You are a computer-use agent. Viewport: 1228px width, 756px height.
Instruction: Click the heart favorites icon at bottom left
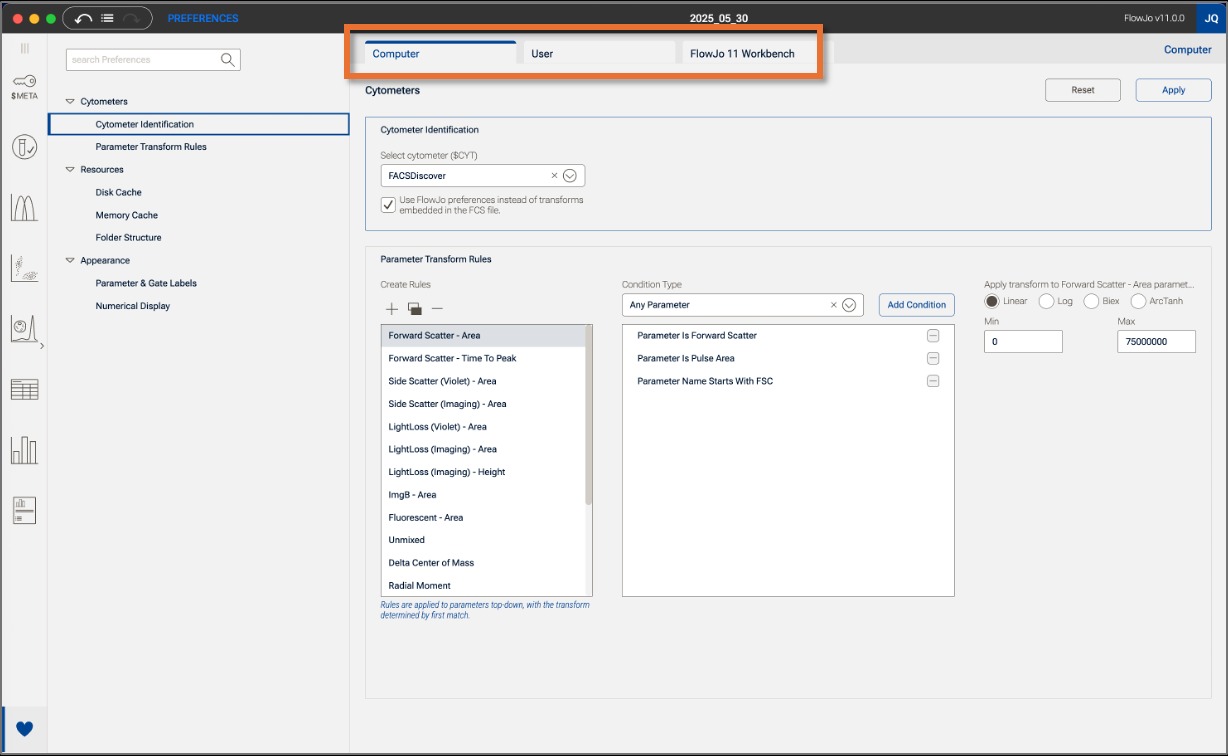[24, 729]
